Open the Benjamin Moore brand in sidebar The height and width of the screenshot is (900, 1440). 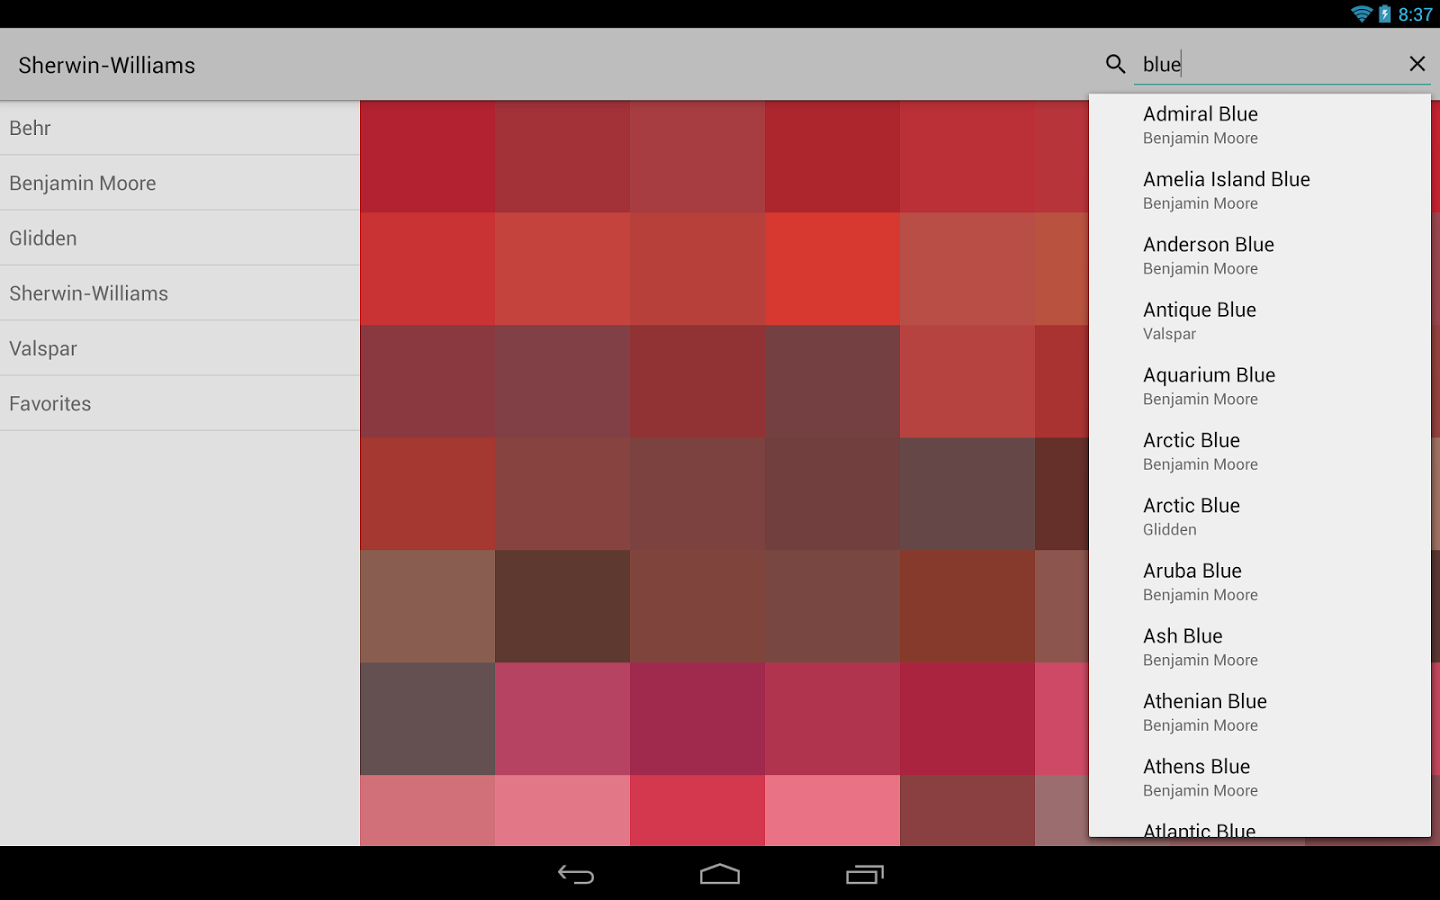pos(180,183)
